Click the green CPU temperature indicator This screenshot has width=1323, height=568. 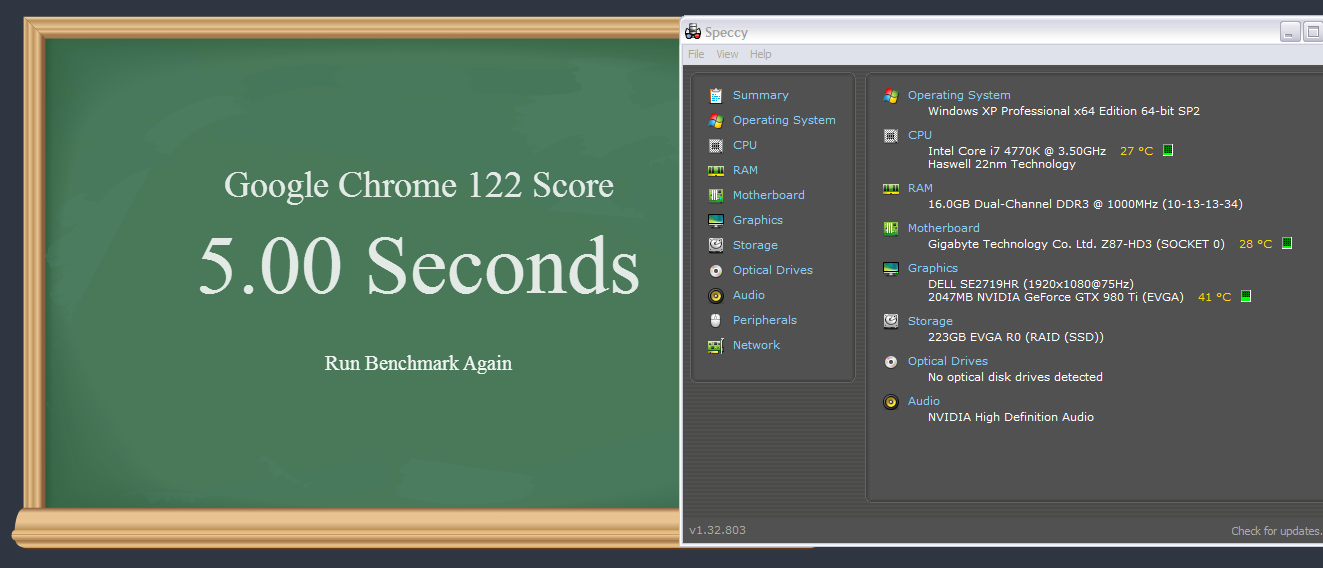point(1167,151)
